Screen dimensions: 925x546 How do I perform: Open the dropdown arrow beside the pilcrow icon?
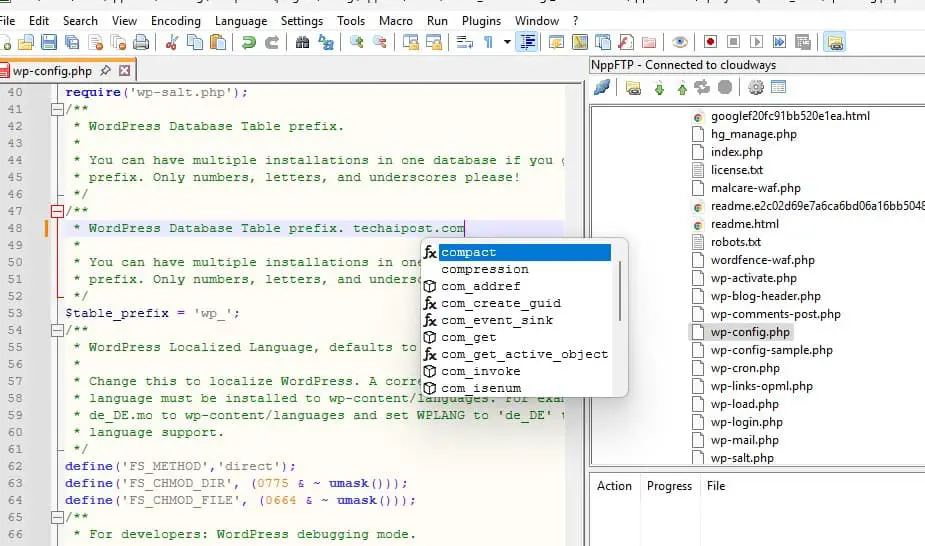pos(507,42)
